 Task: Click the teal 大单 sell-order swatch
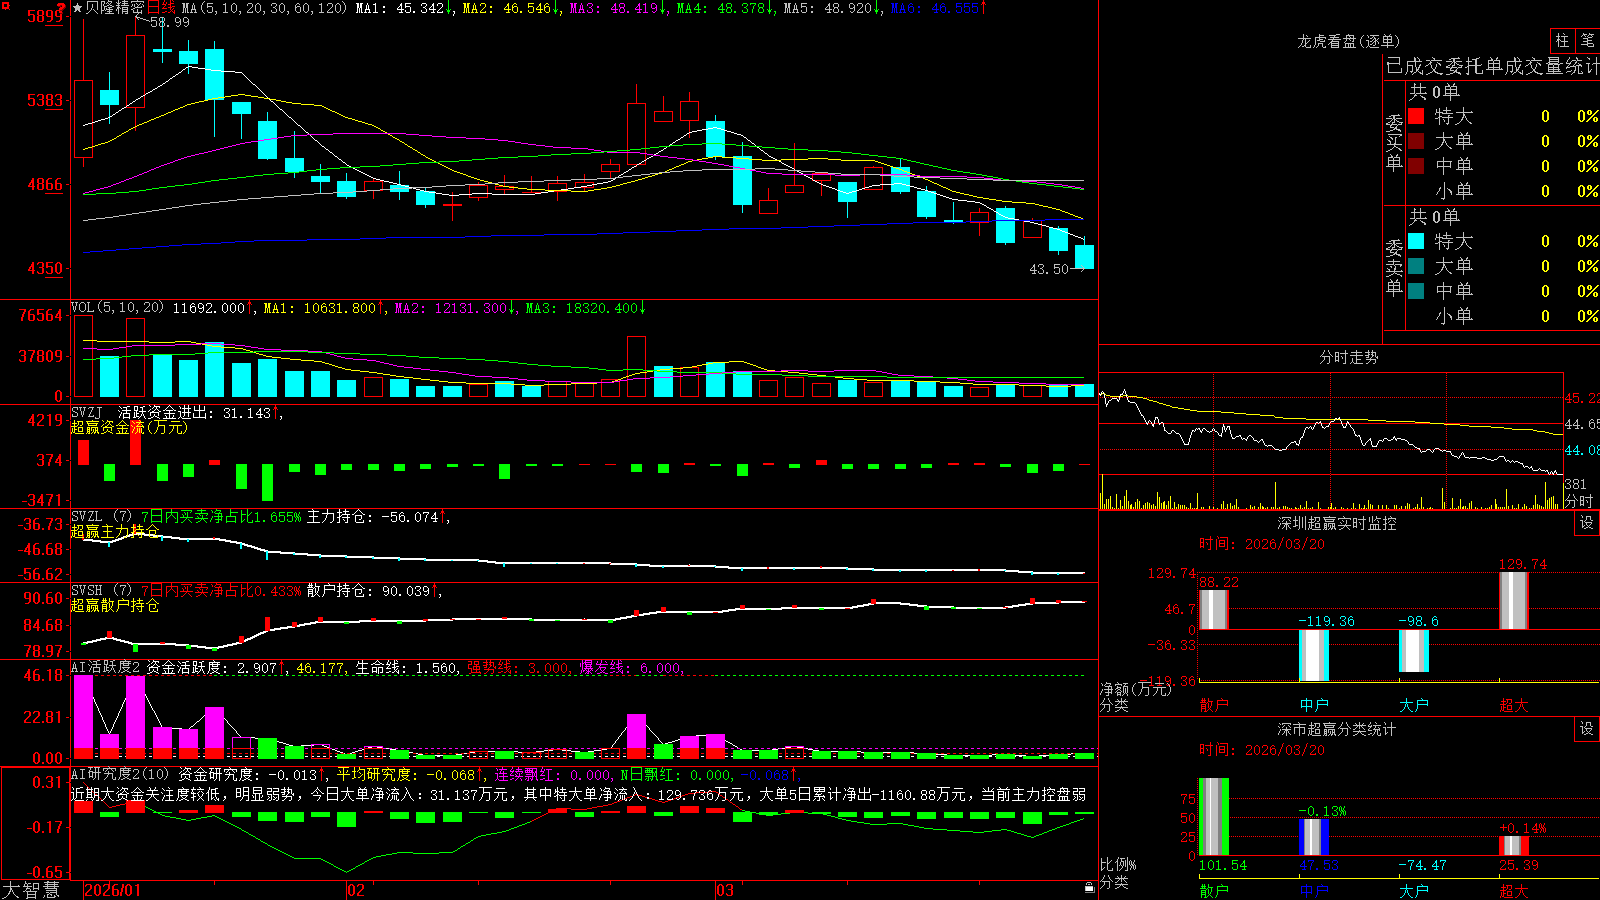tap(1416, 266)
